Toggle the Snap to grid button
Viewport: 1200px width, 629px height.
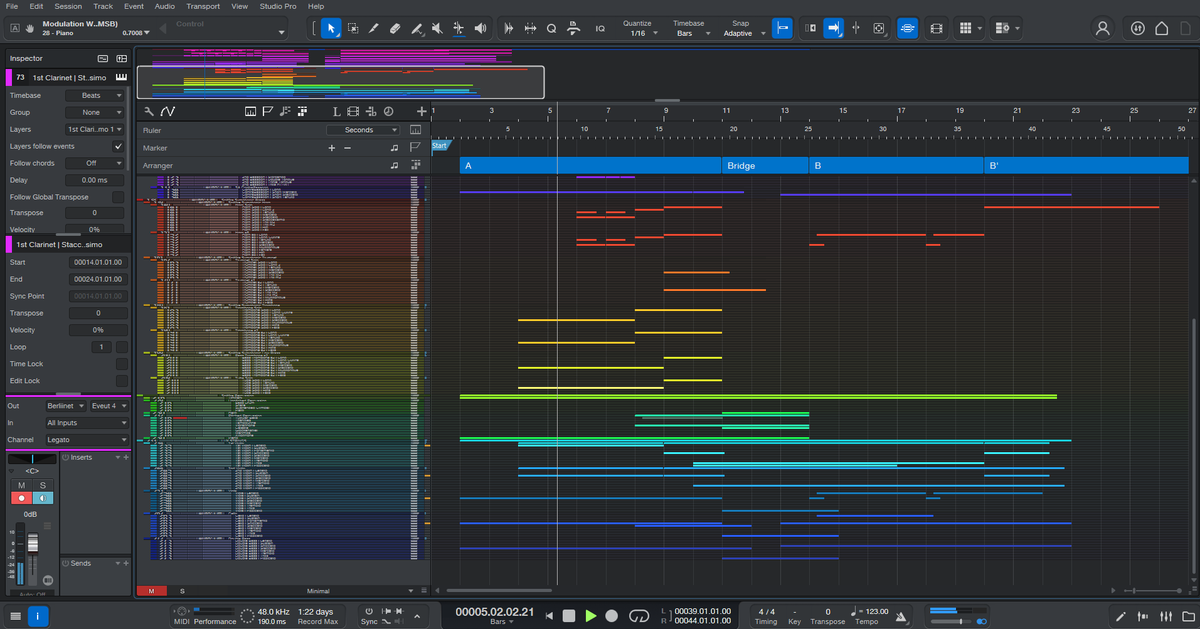783,28
